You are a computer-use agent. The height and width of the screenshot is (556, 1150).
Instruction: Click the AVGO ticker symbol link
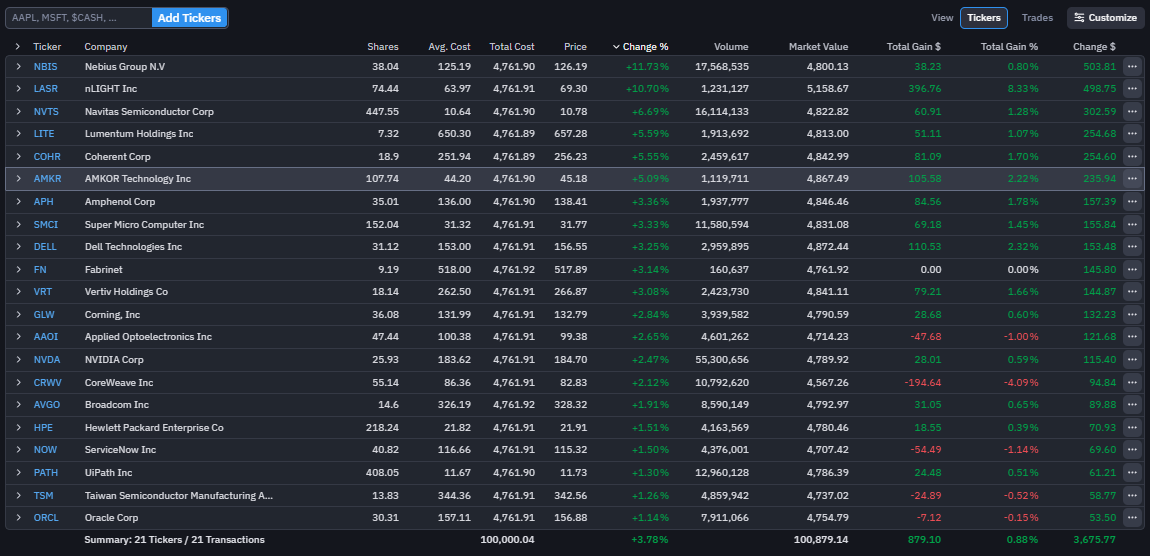(x=47, y=404)
